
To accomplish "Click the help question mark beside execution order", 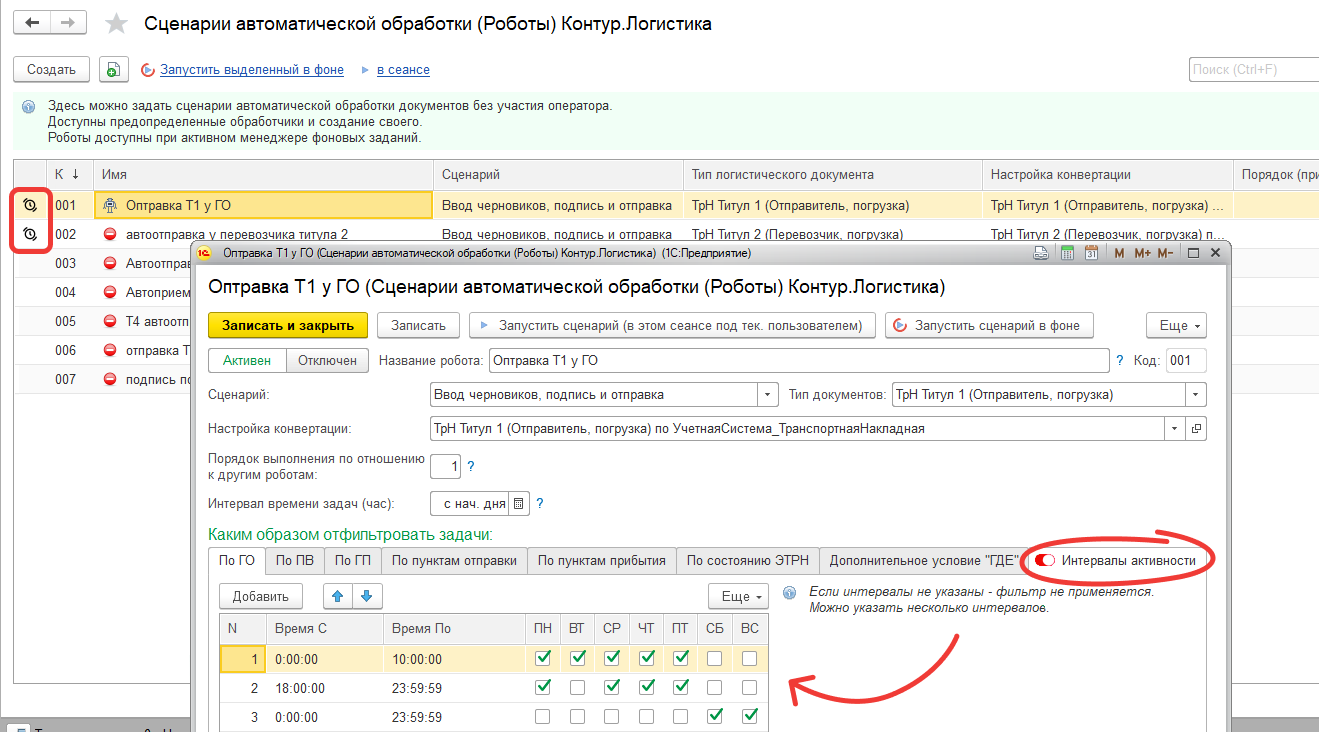I will tap(471, 466).
